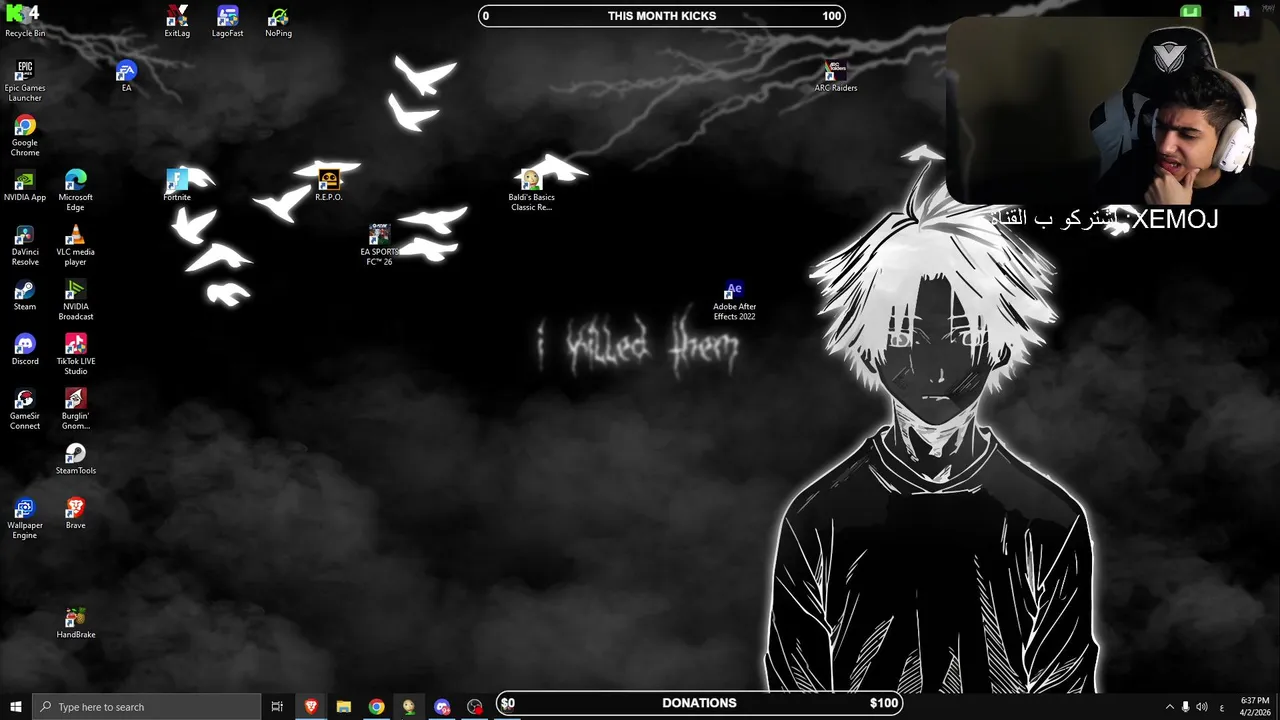This screenshot has height=720, width=1280.
Task: Select the ExitLag desktop icon
Action: 177,21
